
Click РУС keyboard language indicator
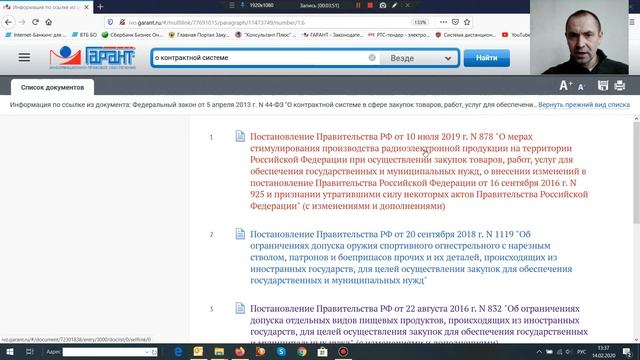(582, 351)
